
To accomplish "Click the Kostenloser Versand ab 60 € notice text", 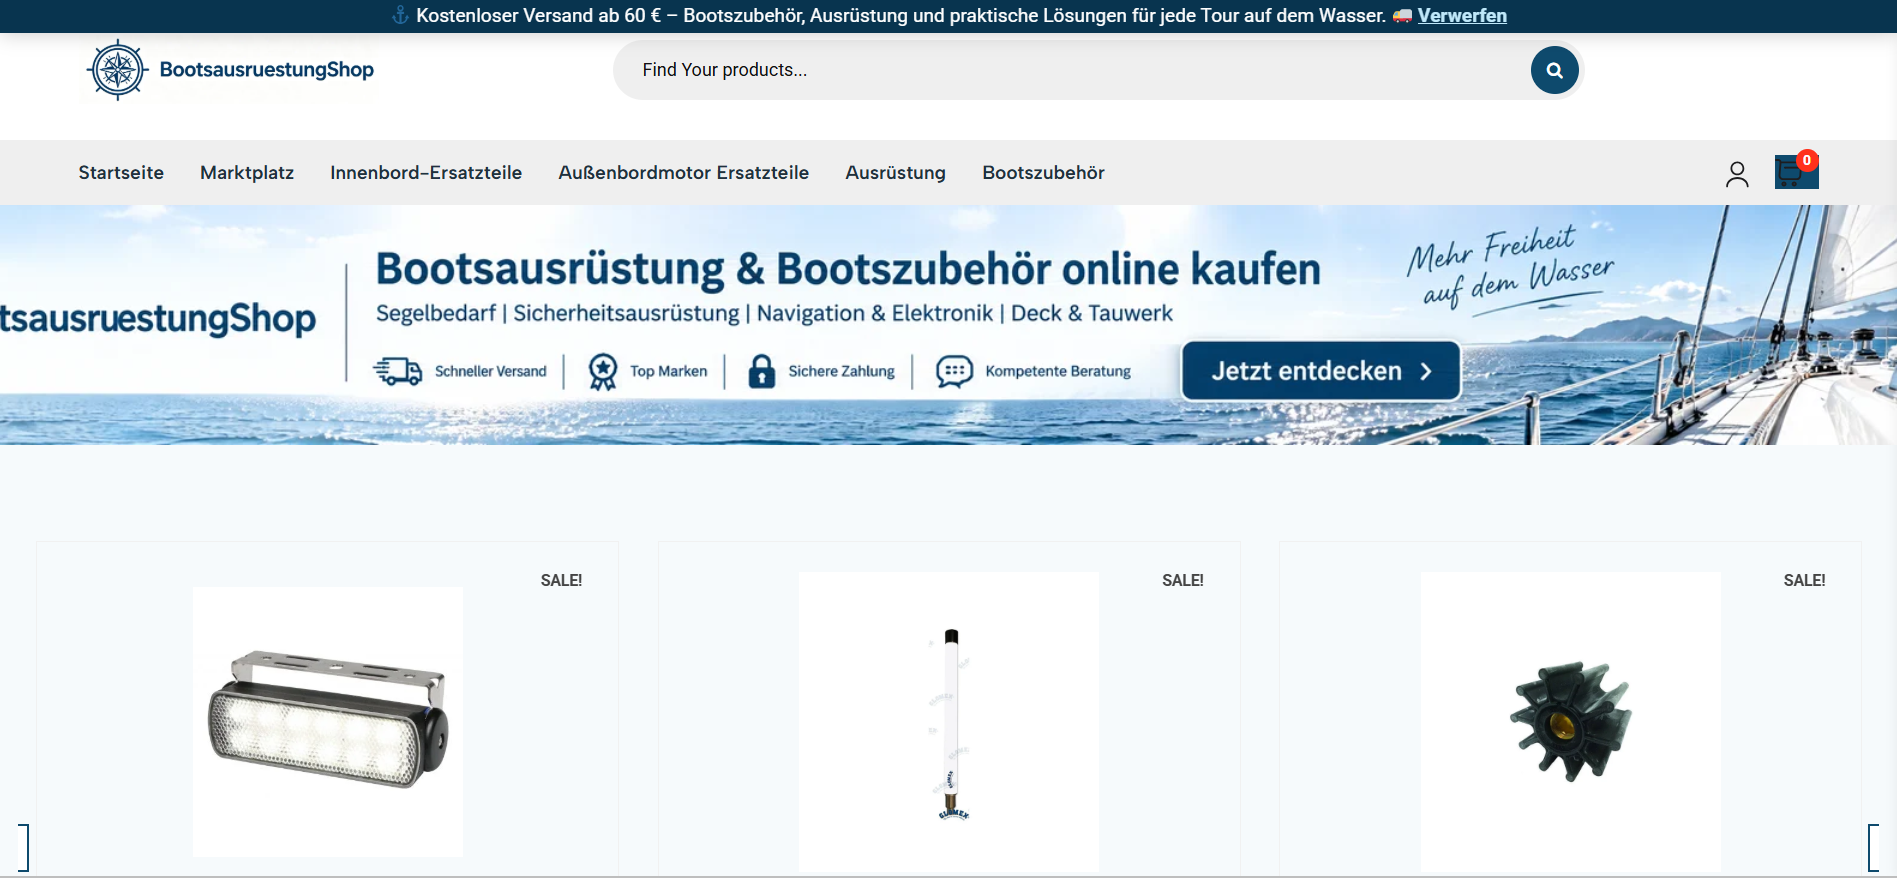I will [901, 16].
